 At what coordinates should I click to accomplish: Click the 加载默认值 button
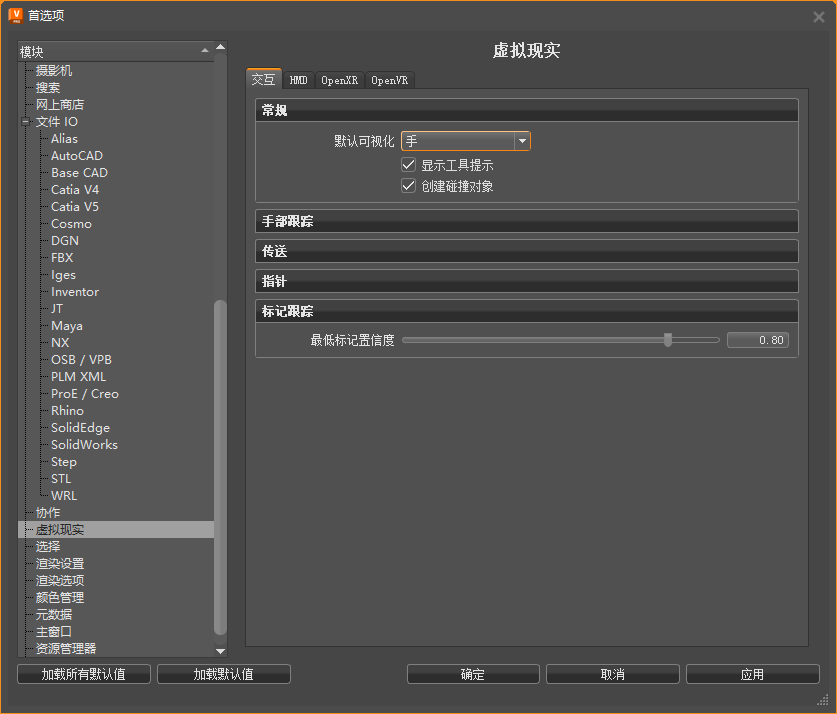coord(224,674)
